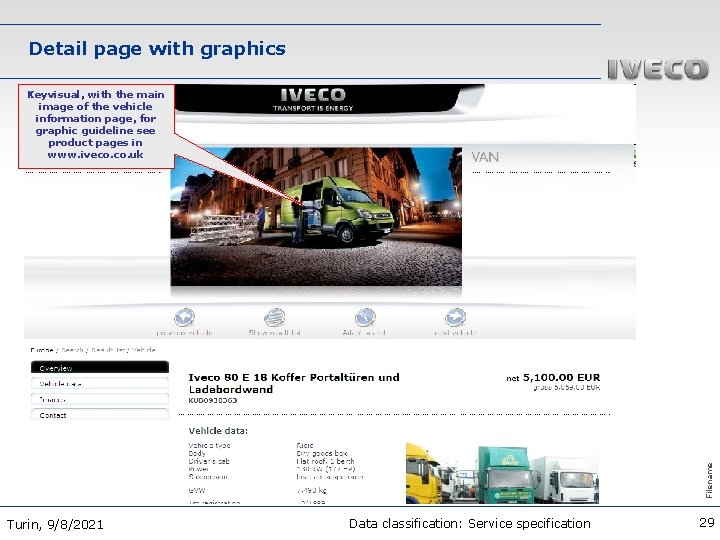Click the 'Vehicle data:' heading

(x=218, y=431)
